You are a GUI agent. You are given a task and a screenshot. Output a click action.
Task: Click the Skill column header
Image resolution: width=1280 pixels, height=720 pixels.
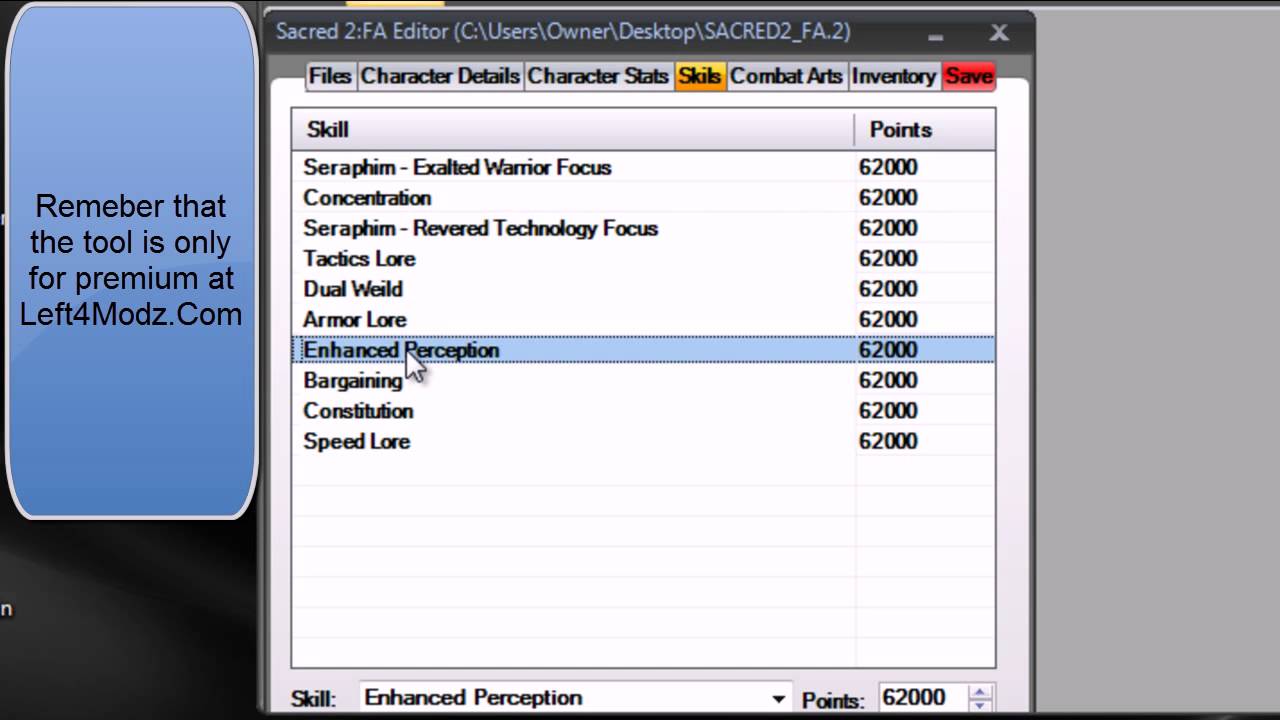[573, 130]
